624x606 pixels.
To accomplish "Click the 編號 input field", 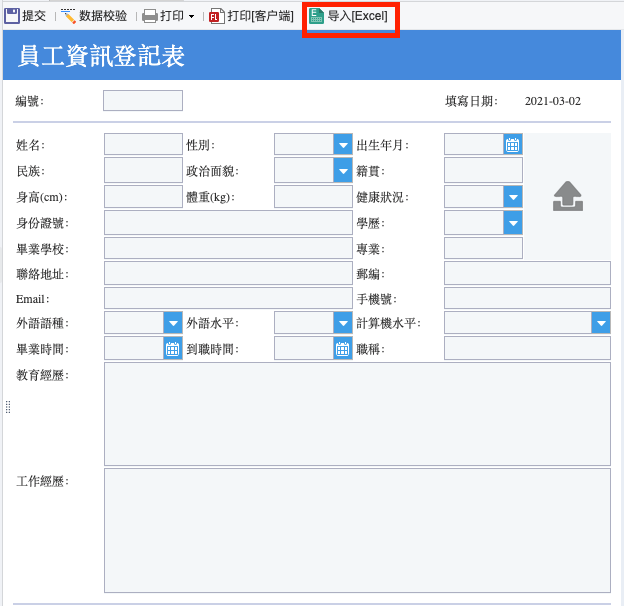I will click(143, 101).
